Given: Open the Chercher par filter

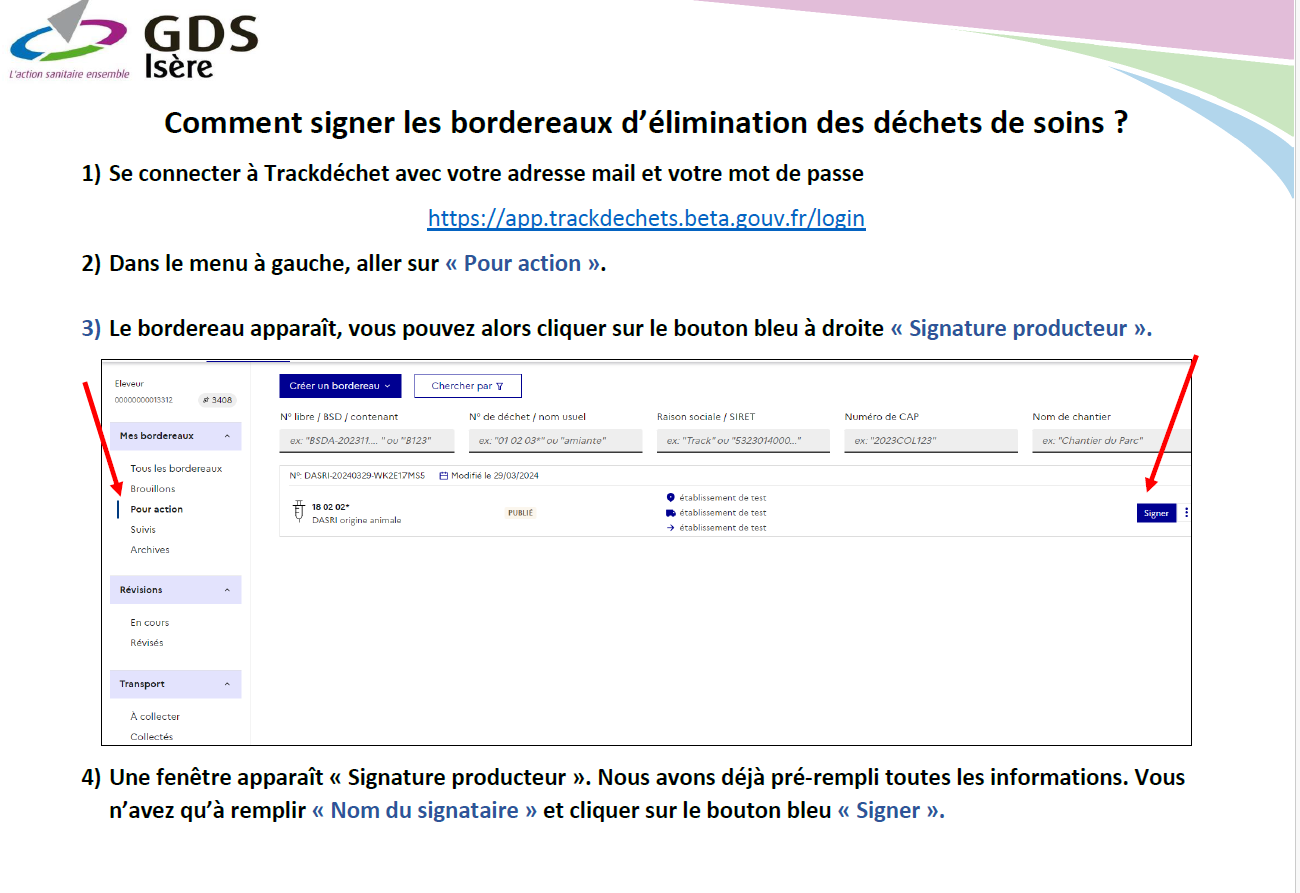Looking at the screenshot, I should point(467,386).
